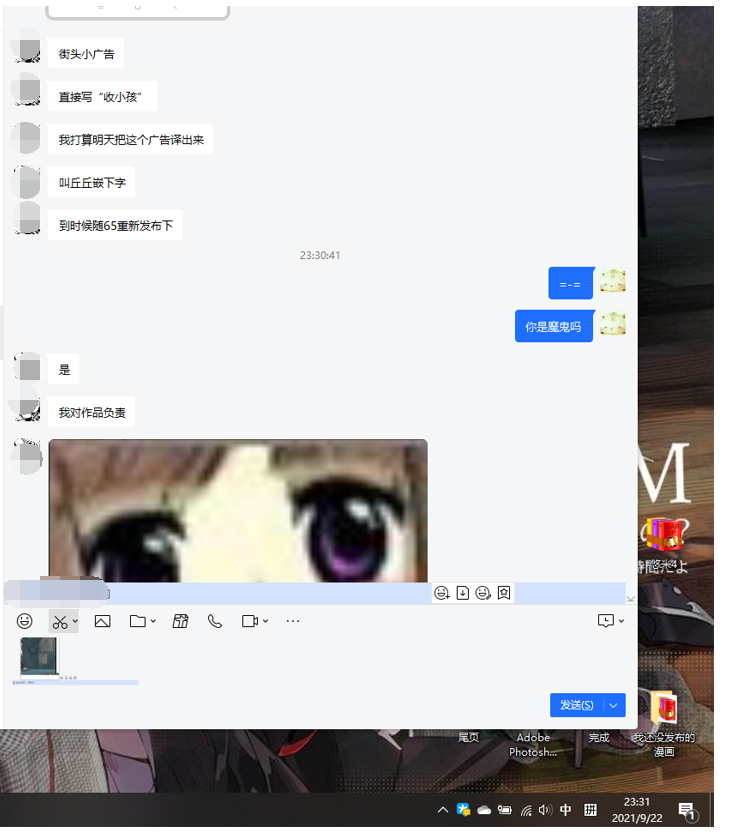Save the image with download icon
The image size is (745, 837).
pyautogui.click(x=463, y=593)
